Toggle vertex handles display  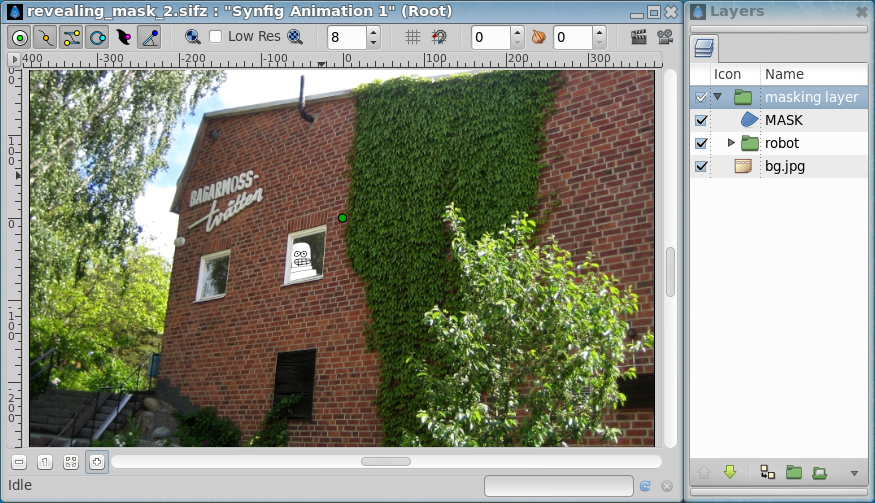coord(45,37)
